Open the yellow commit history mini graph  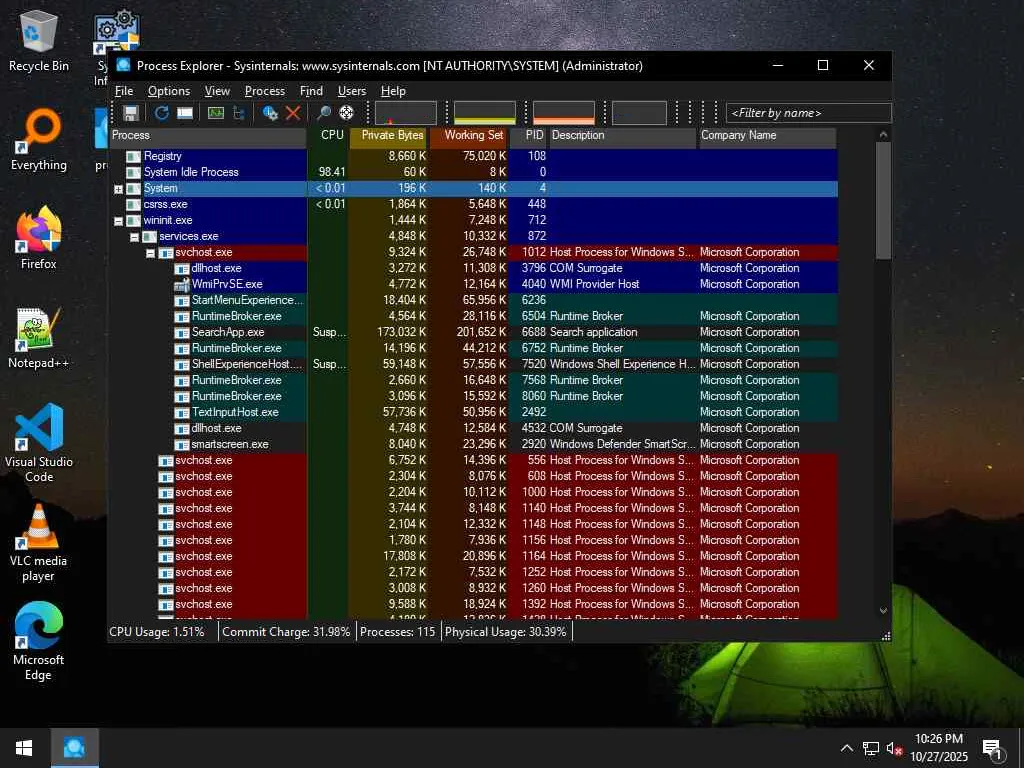485,113
